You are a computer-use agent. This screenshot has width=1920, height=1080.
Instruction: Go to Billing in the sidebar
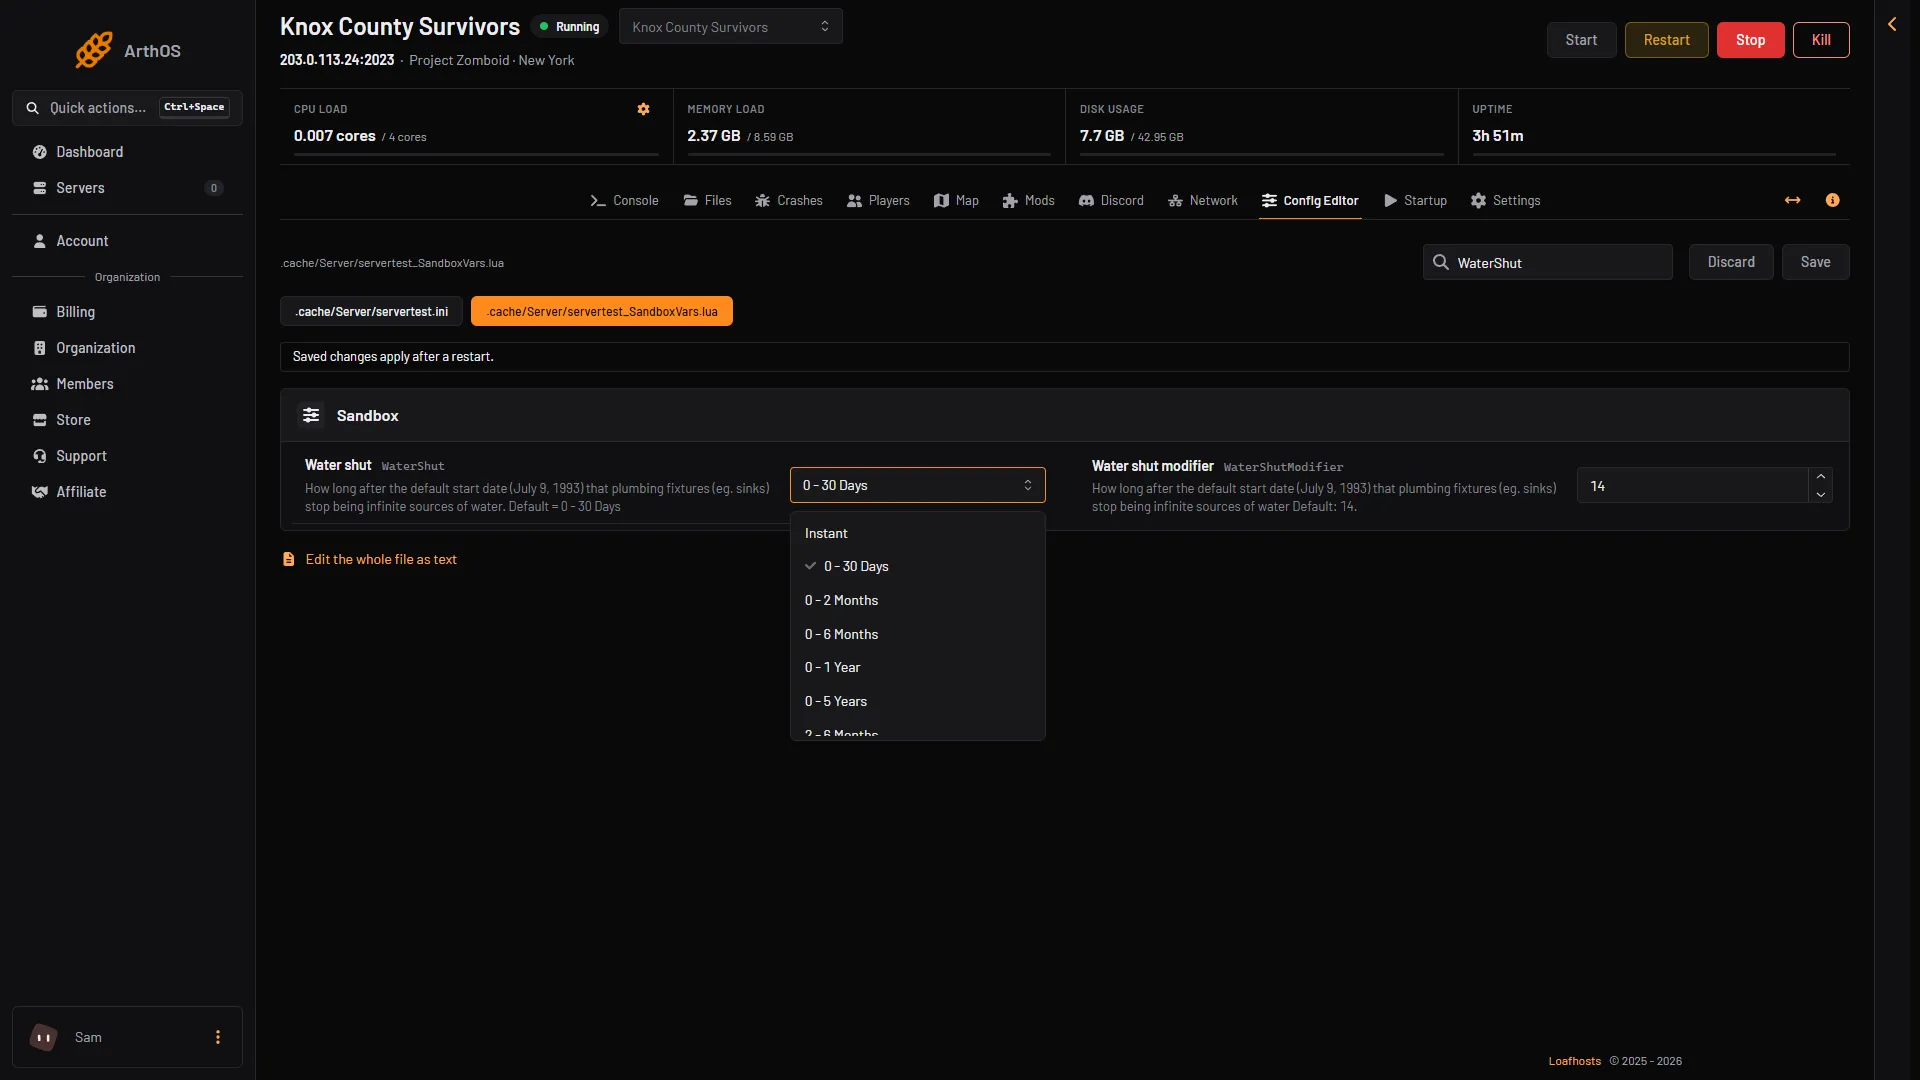click(127, 312)
